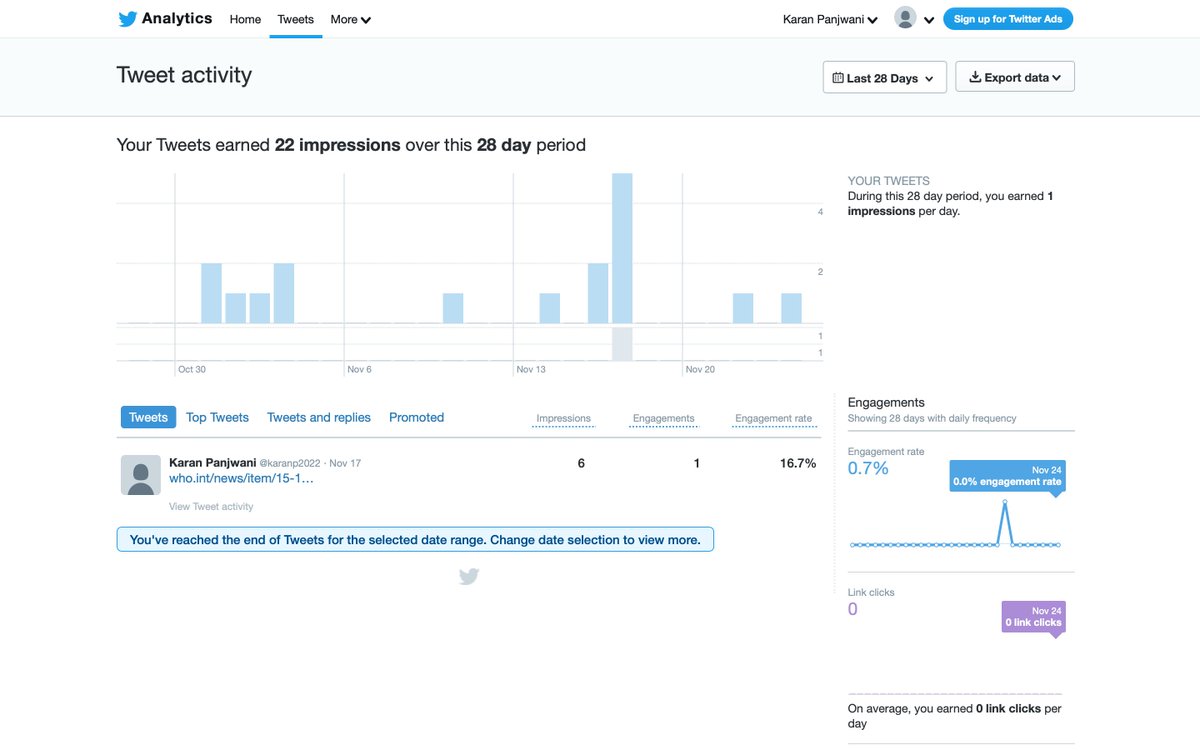
Task: Click the 1 engagements value in tweet row
Action: [697, 463]
